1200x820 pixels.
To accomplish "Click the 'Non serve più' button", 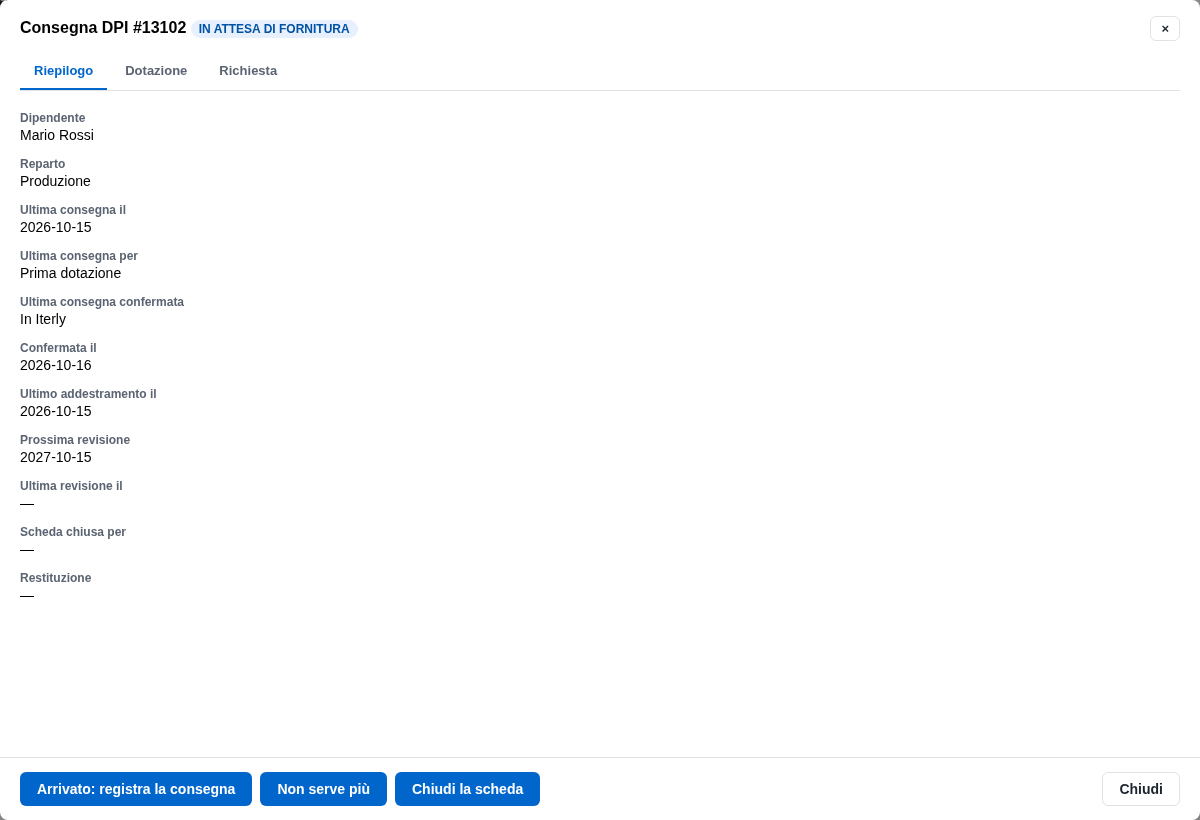I will 323,789.
